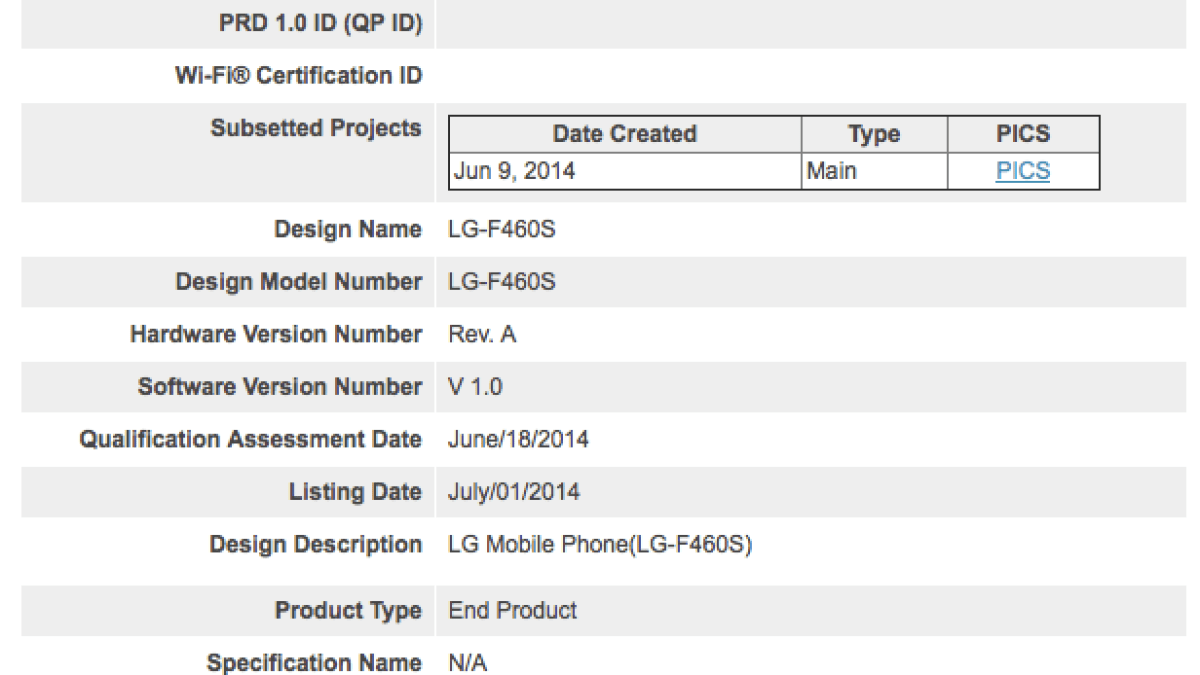Click the Specification Name value N/A
The image size is (1200, 675).
[468, 663]
